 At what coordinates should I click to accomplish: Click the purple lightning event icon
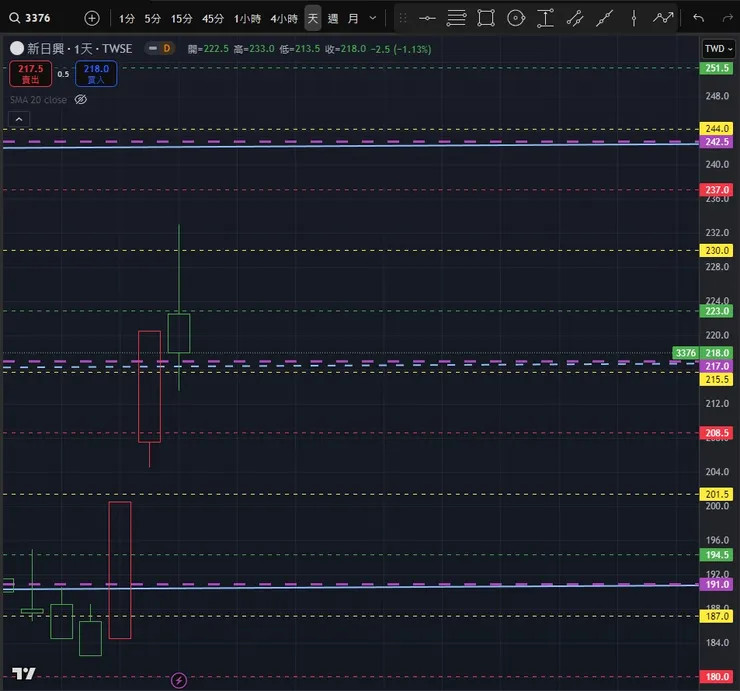click(x=179, y=680)
